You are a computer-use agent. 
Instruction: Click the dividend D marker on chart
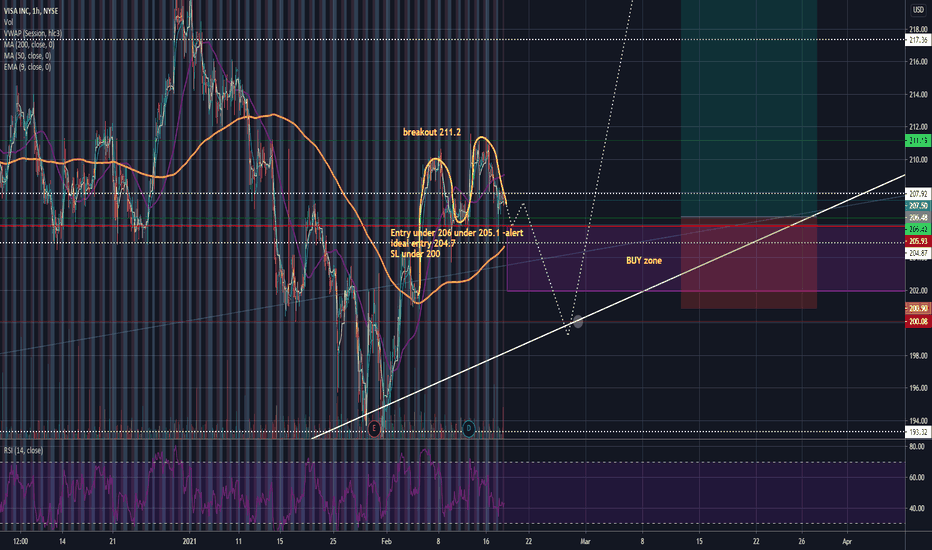pos(468,428)
